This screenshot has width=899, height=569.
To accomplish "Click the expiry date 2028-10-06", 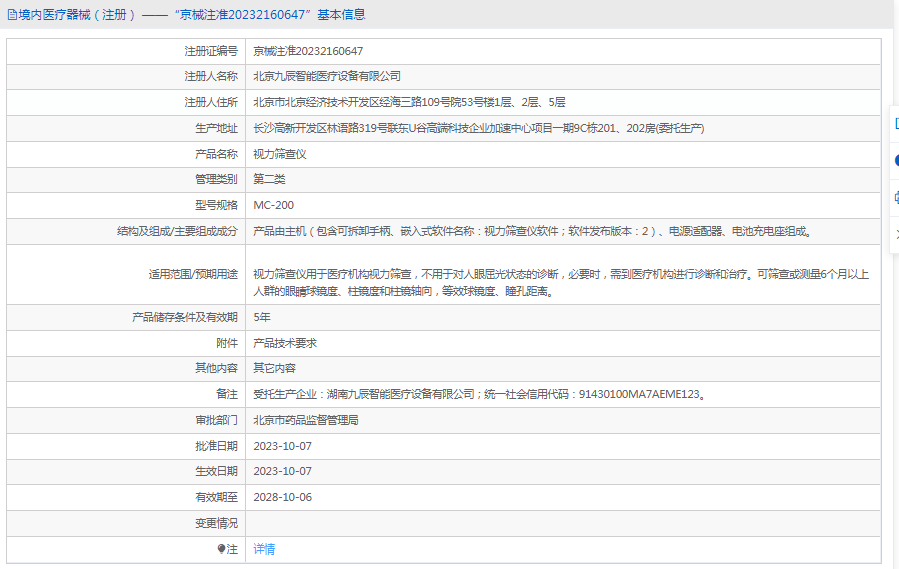I will click(x=283, y=497).
